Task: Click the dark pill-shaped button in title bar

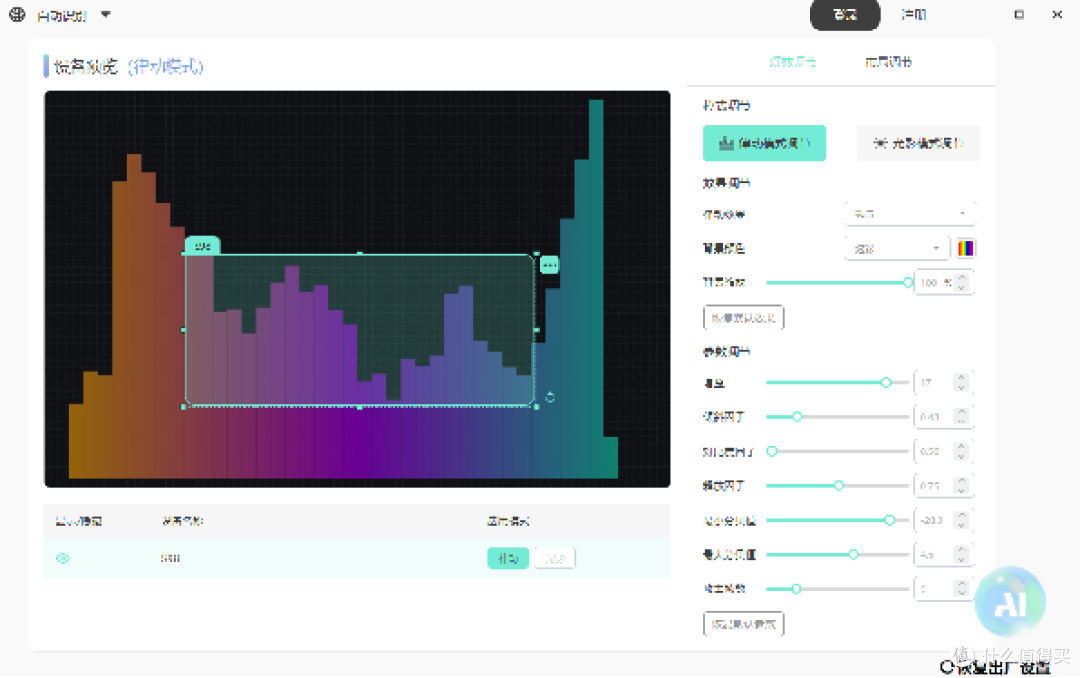Action: [844, 14]
